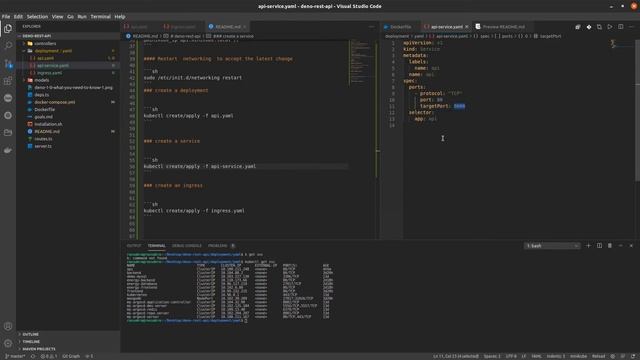
Task: Open the Source Control view
Action: coord(8,63)
